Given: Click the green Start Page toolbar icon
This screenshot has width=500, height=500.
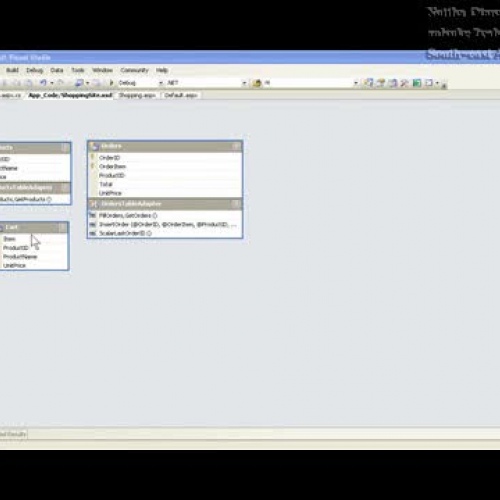Looking at the screenshot, I should coord(417,83).
